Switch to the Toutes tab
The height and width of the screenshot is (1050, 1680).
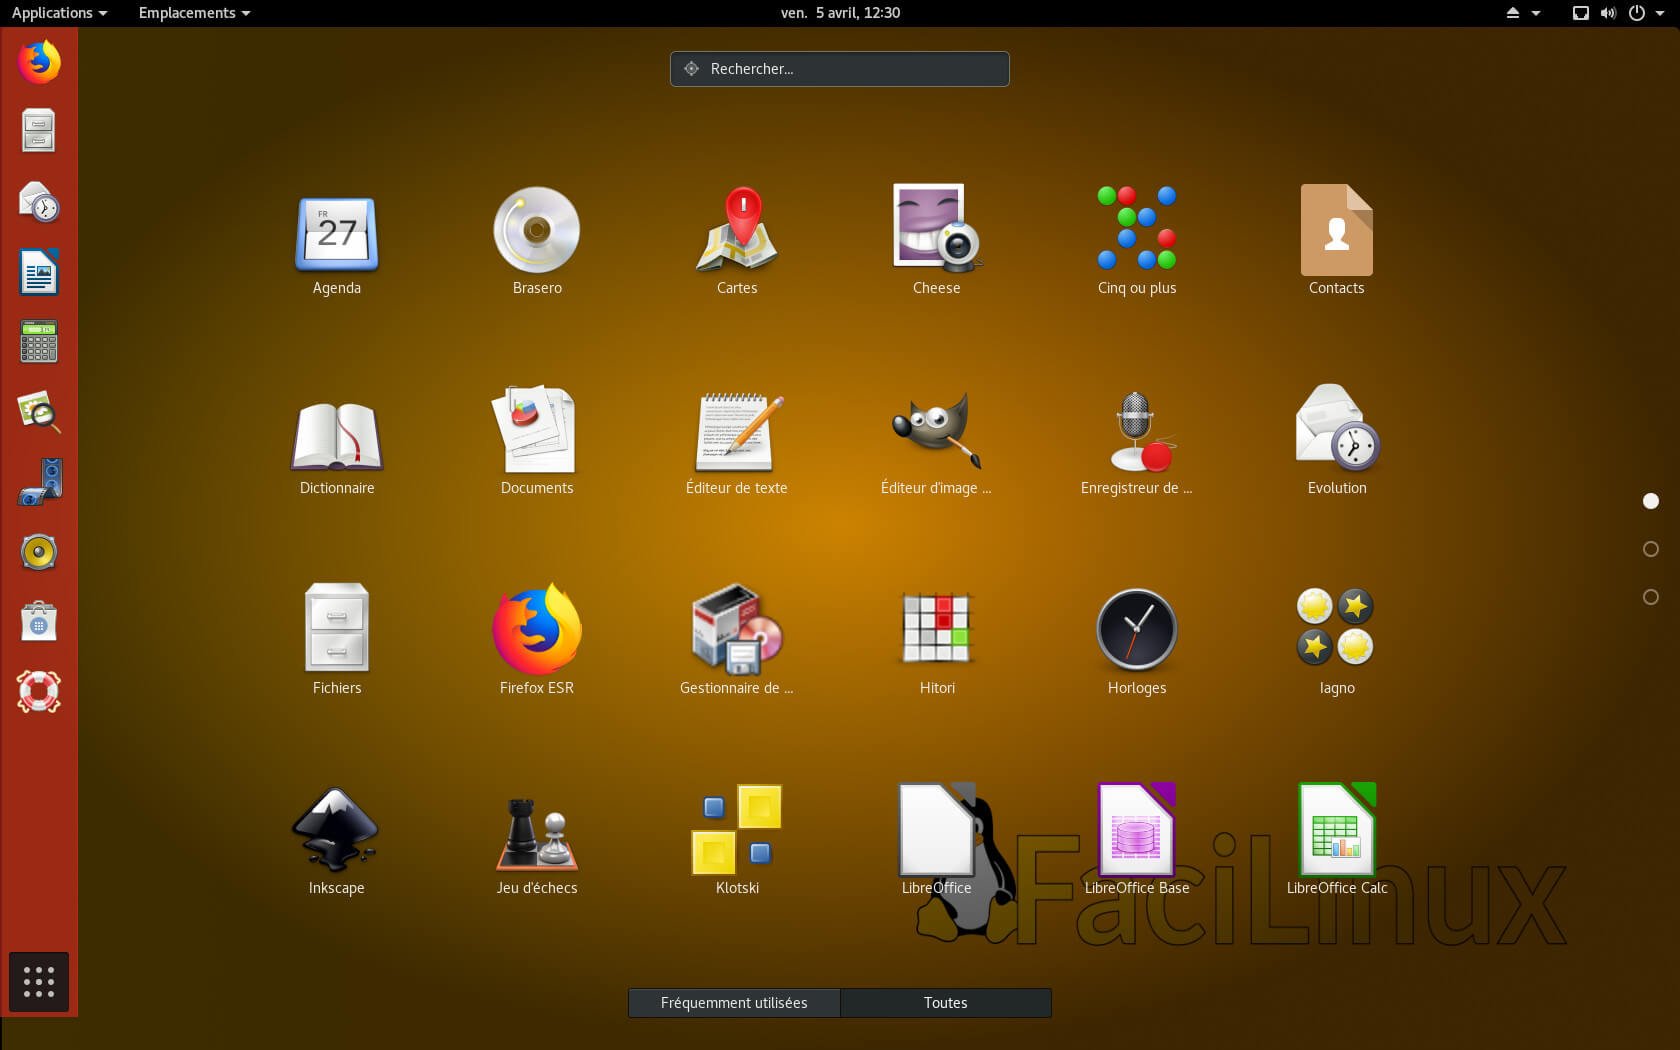[x=945, y=1003]
